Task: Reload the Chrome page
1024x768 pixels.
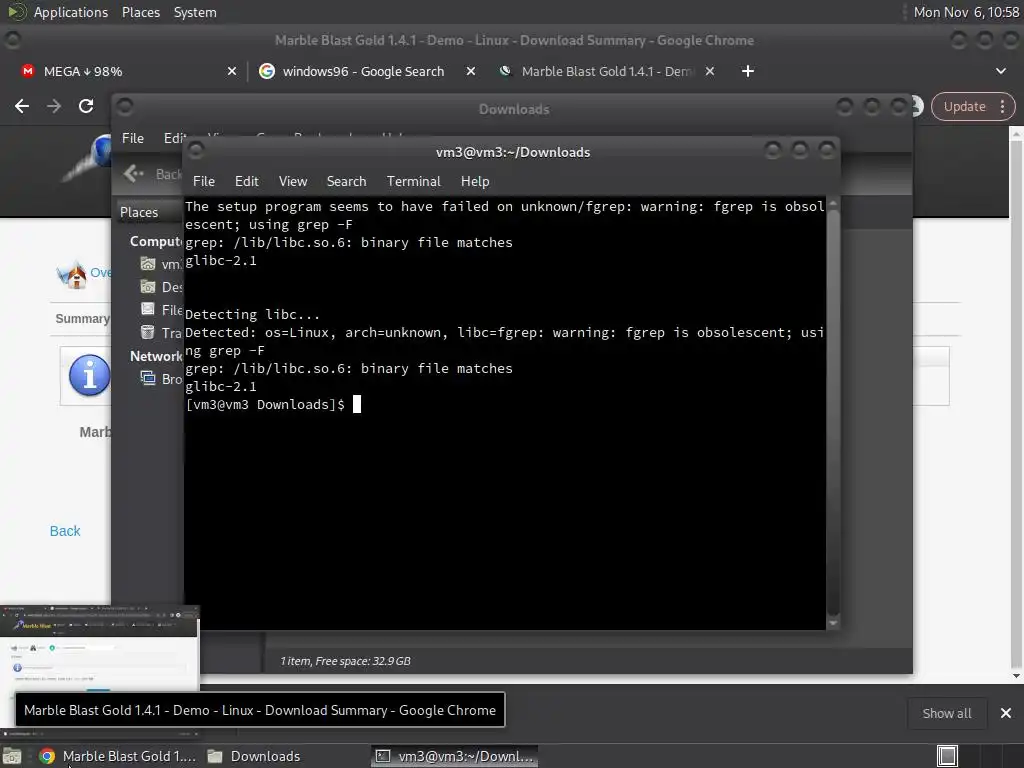Action: click(86, 106)
